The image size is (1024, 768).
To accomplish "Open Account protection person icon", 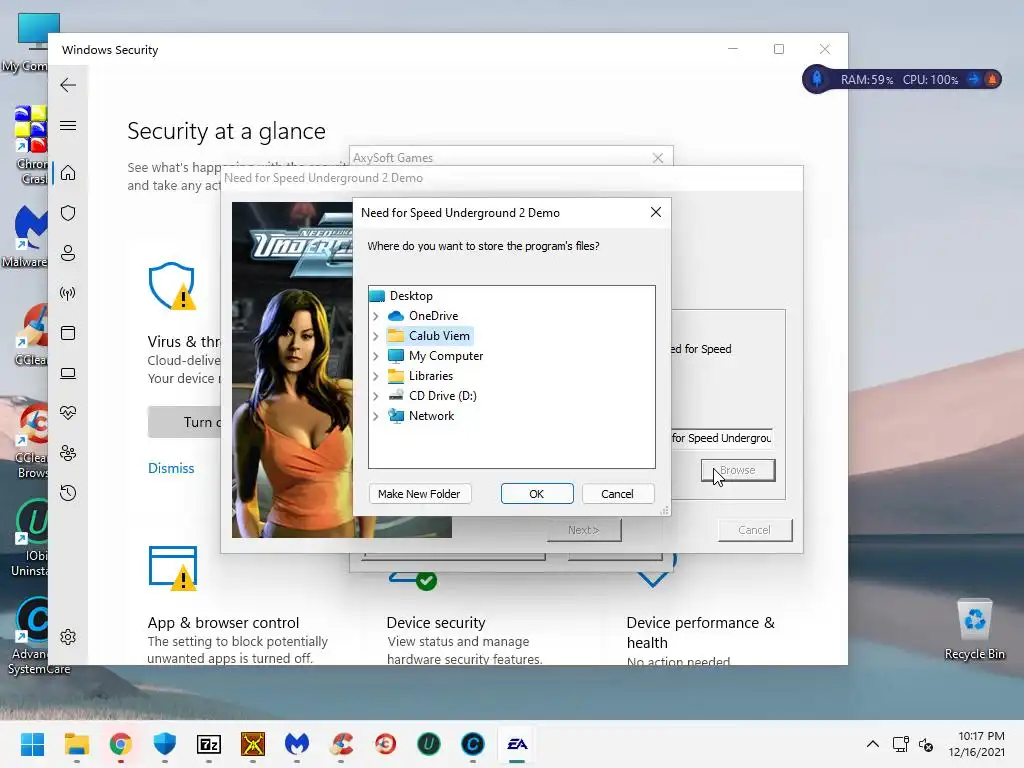I will click(68, 253).
